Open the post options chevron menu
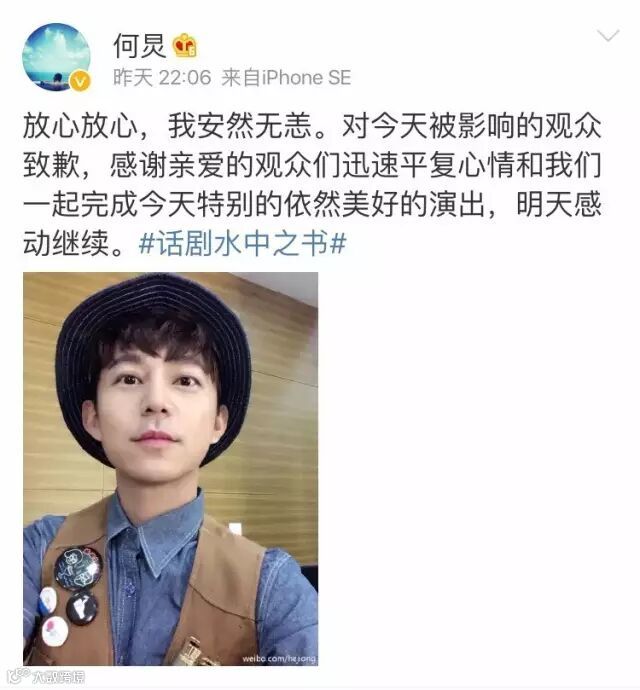Screen dimensions: 640x690 (608, 36)
